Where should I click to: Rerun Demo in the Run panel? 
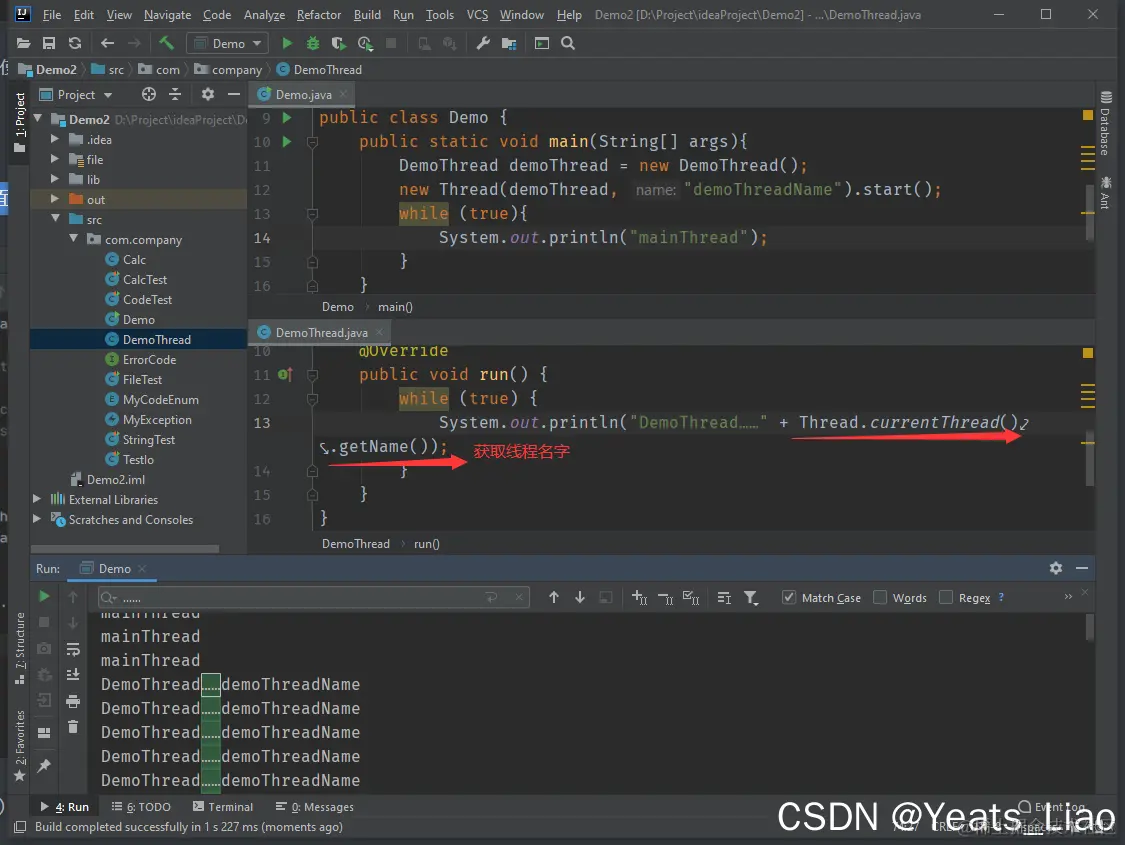tap(44, 597)
